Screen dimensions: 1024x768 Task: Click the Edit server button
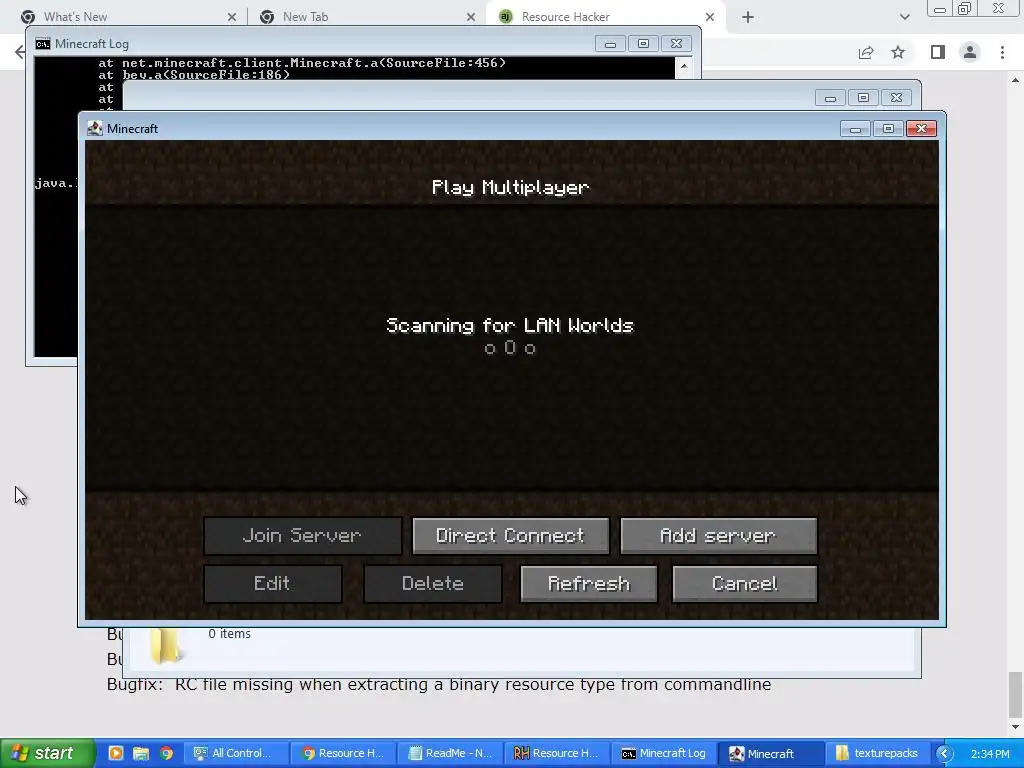272,583
